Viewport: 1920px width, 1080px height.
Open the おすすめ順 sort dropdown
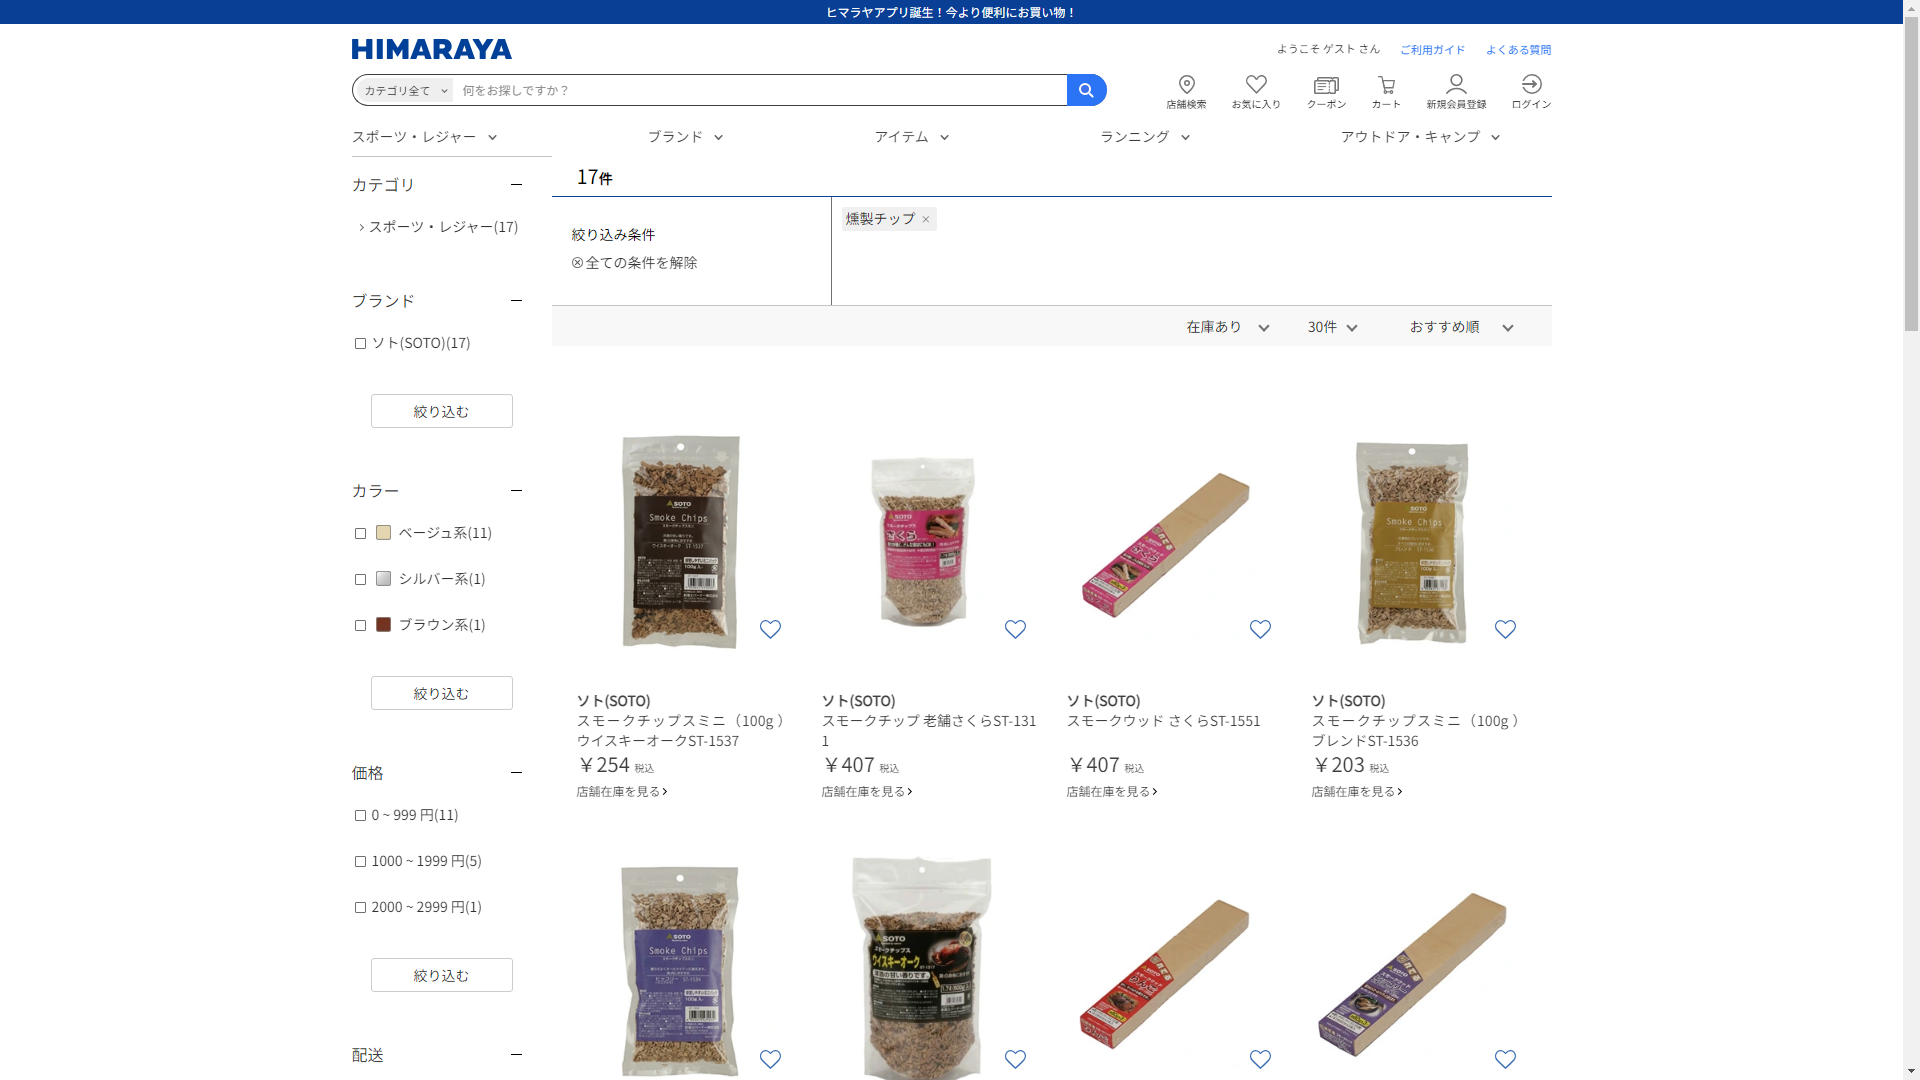click(1461, 327)
